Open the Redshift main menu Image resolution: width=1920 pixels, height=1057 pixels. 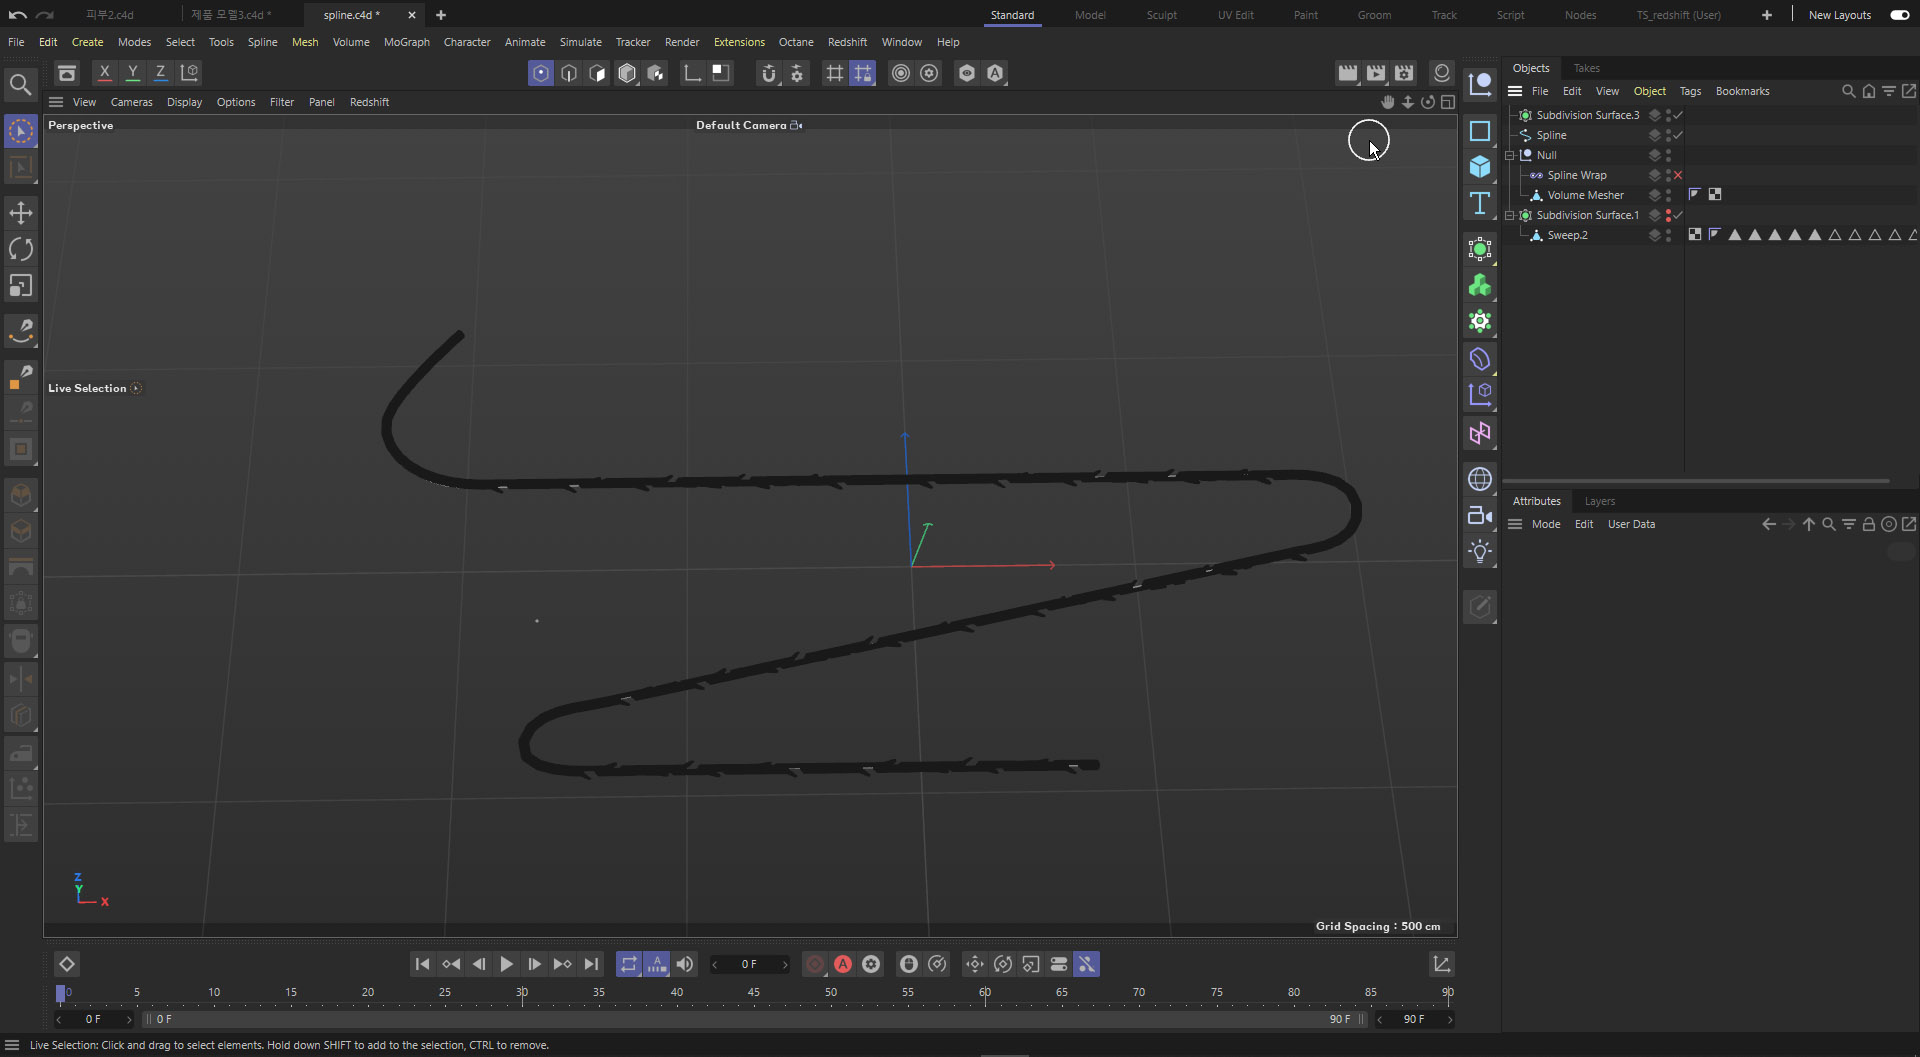point(847,42)
